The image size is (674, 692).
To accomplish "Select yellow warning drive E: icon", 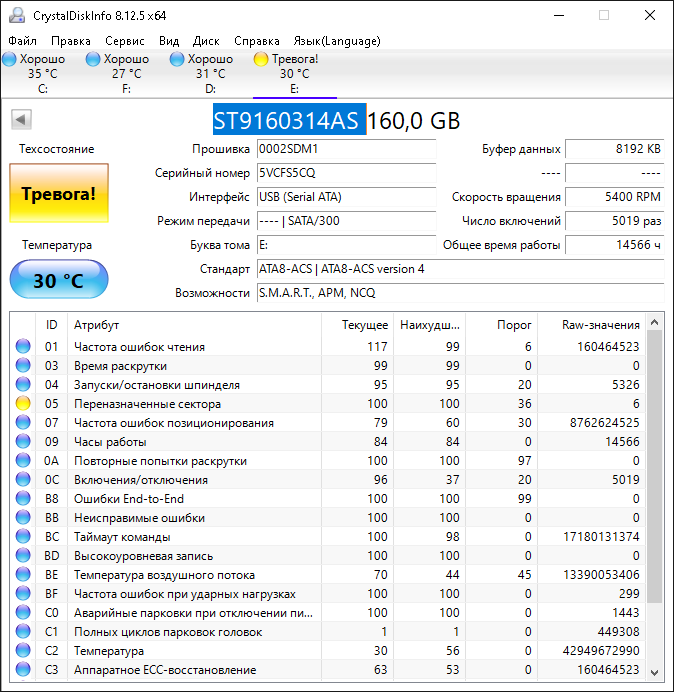I will click(261, 59).
